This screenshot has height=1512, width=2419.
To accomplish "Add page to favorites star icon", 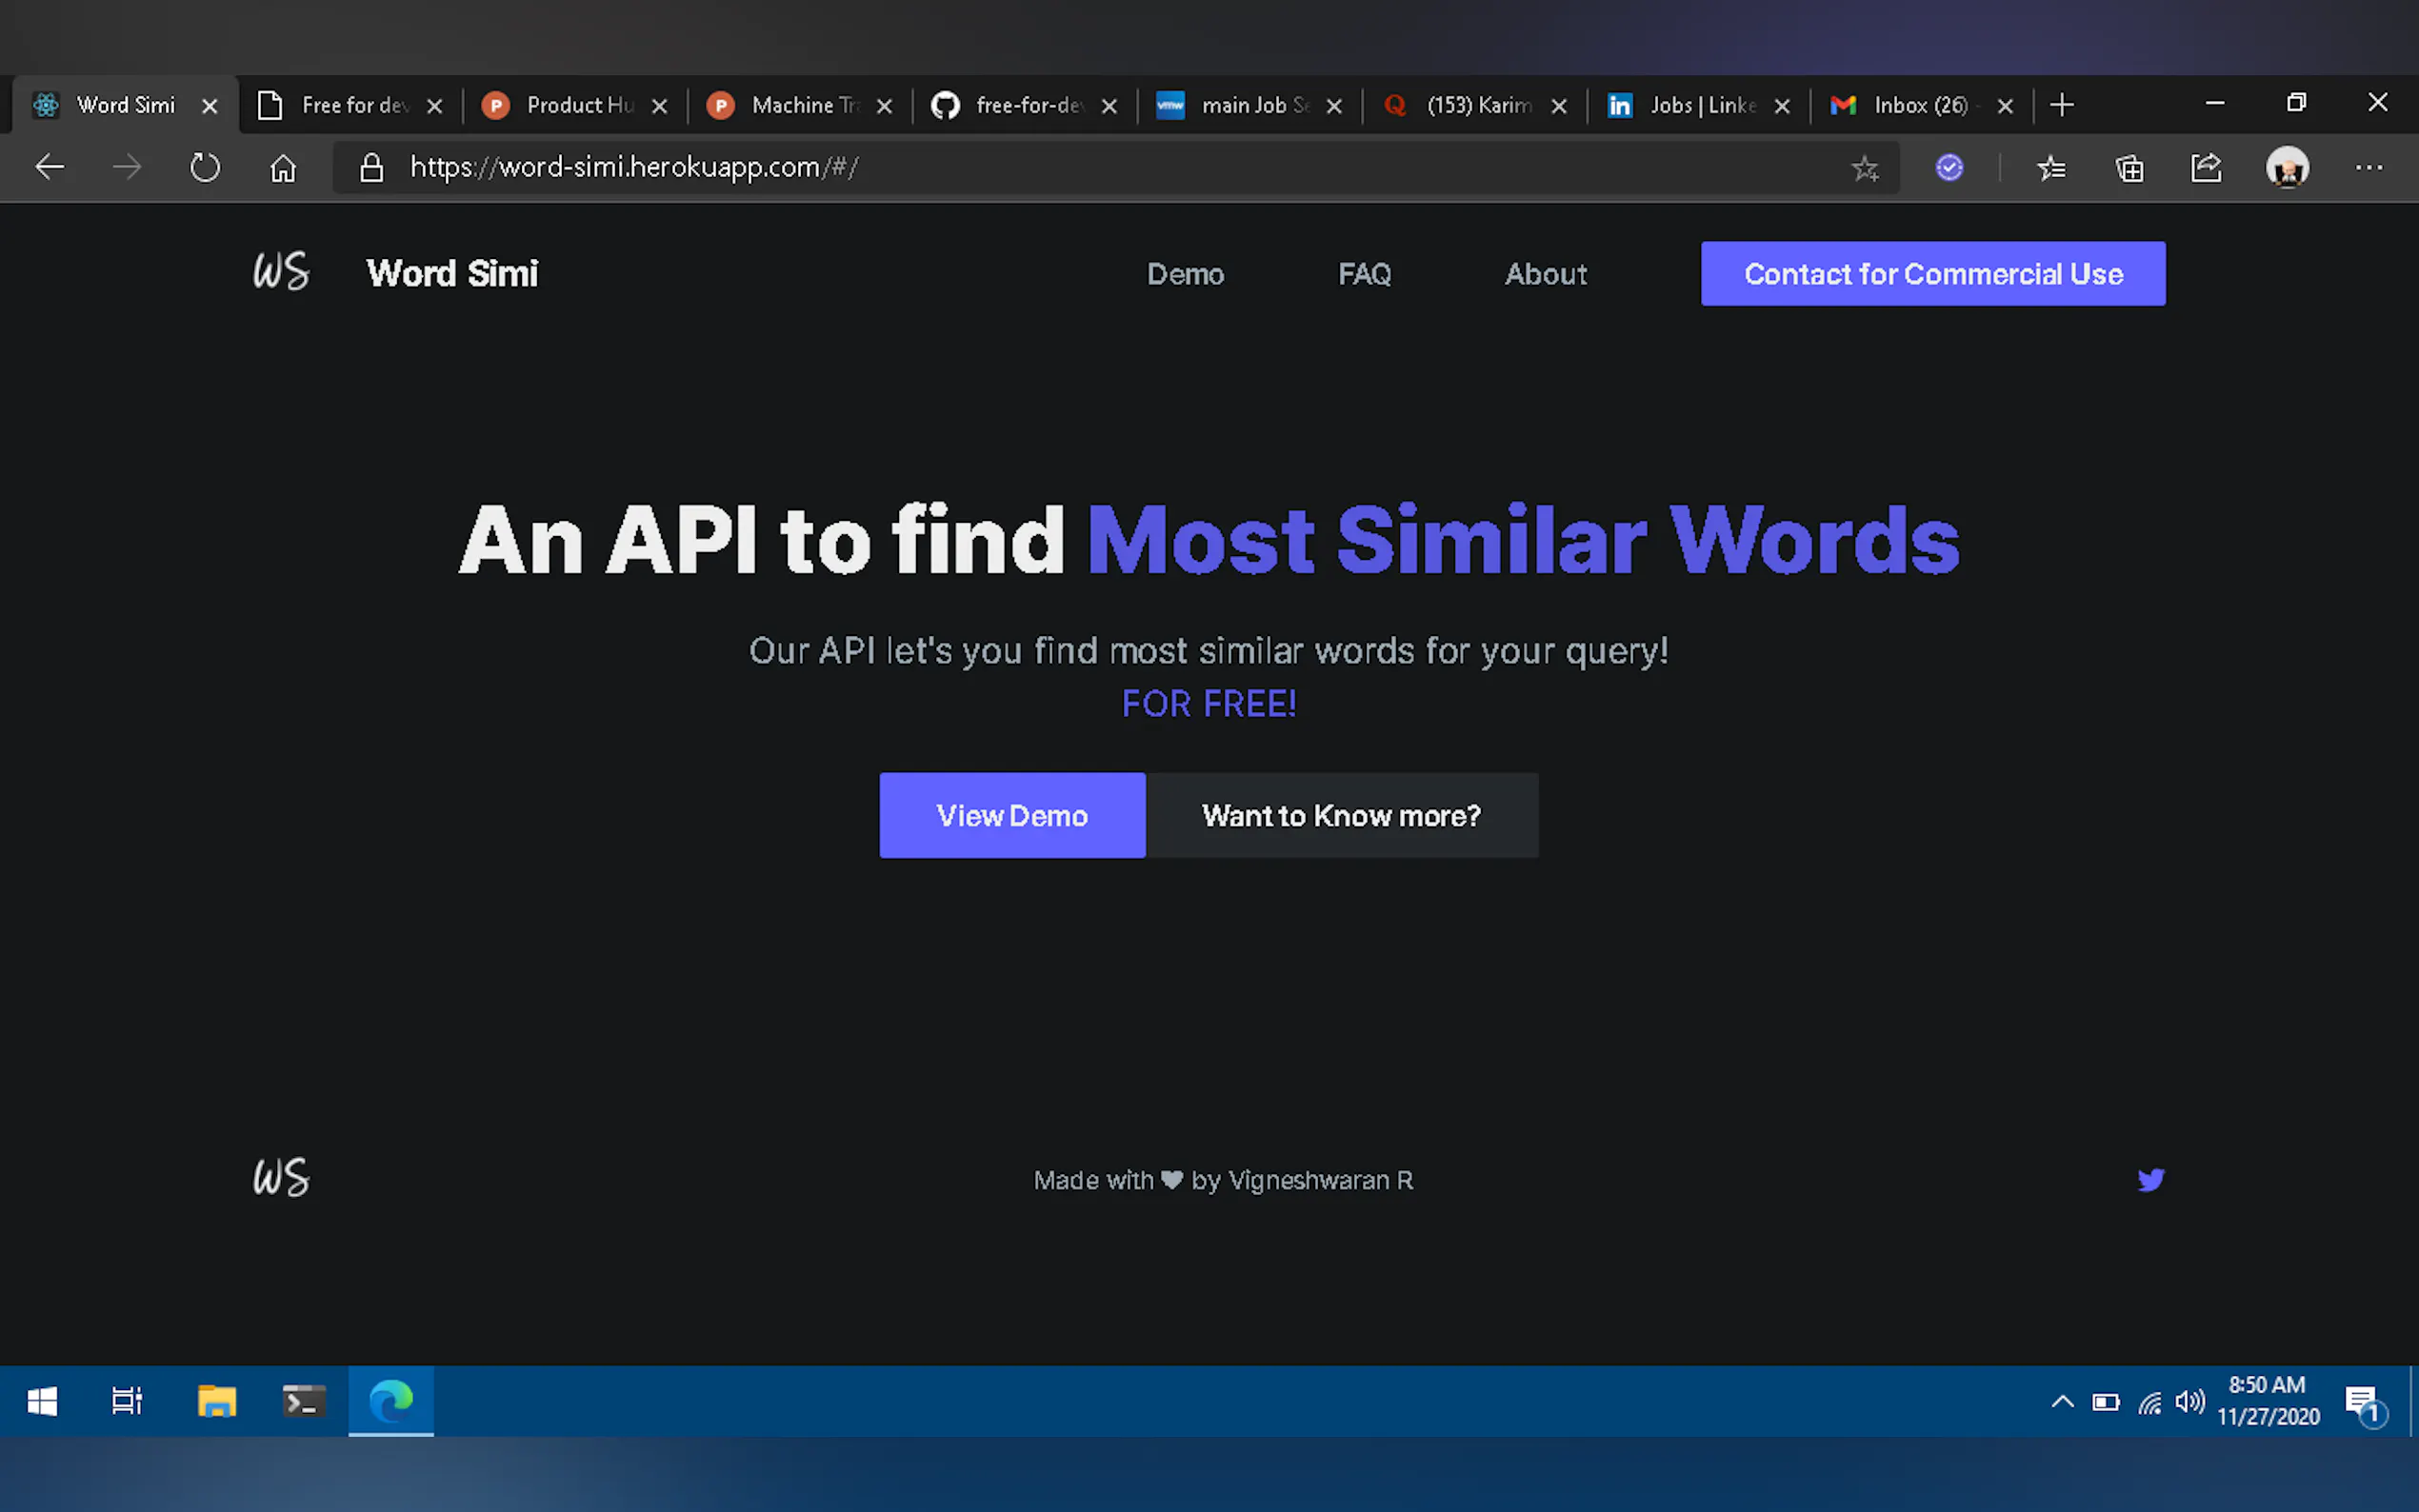I will (1864, 168).
